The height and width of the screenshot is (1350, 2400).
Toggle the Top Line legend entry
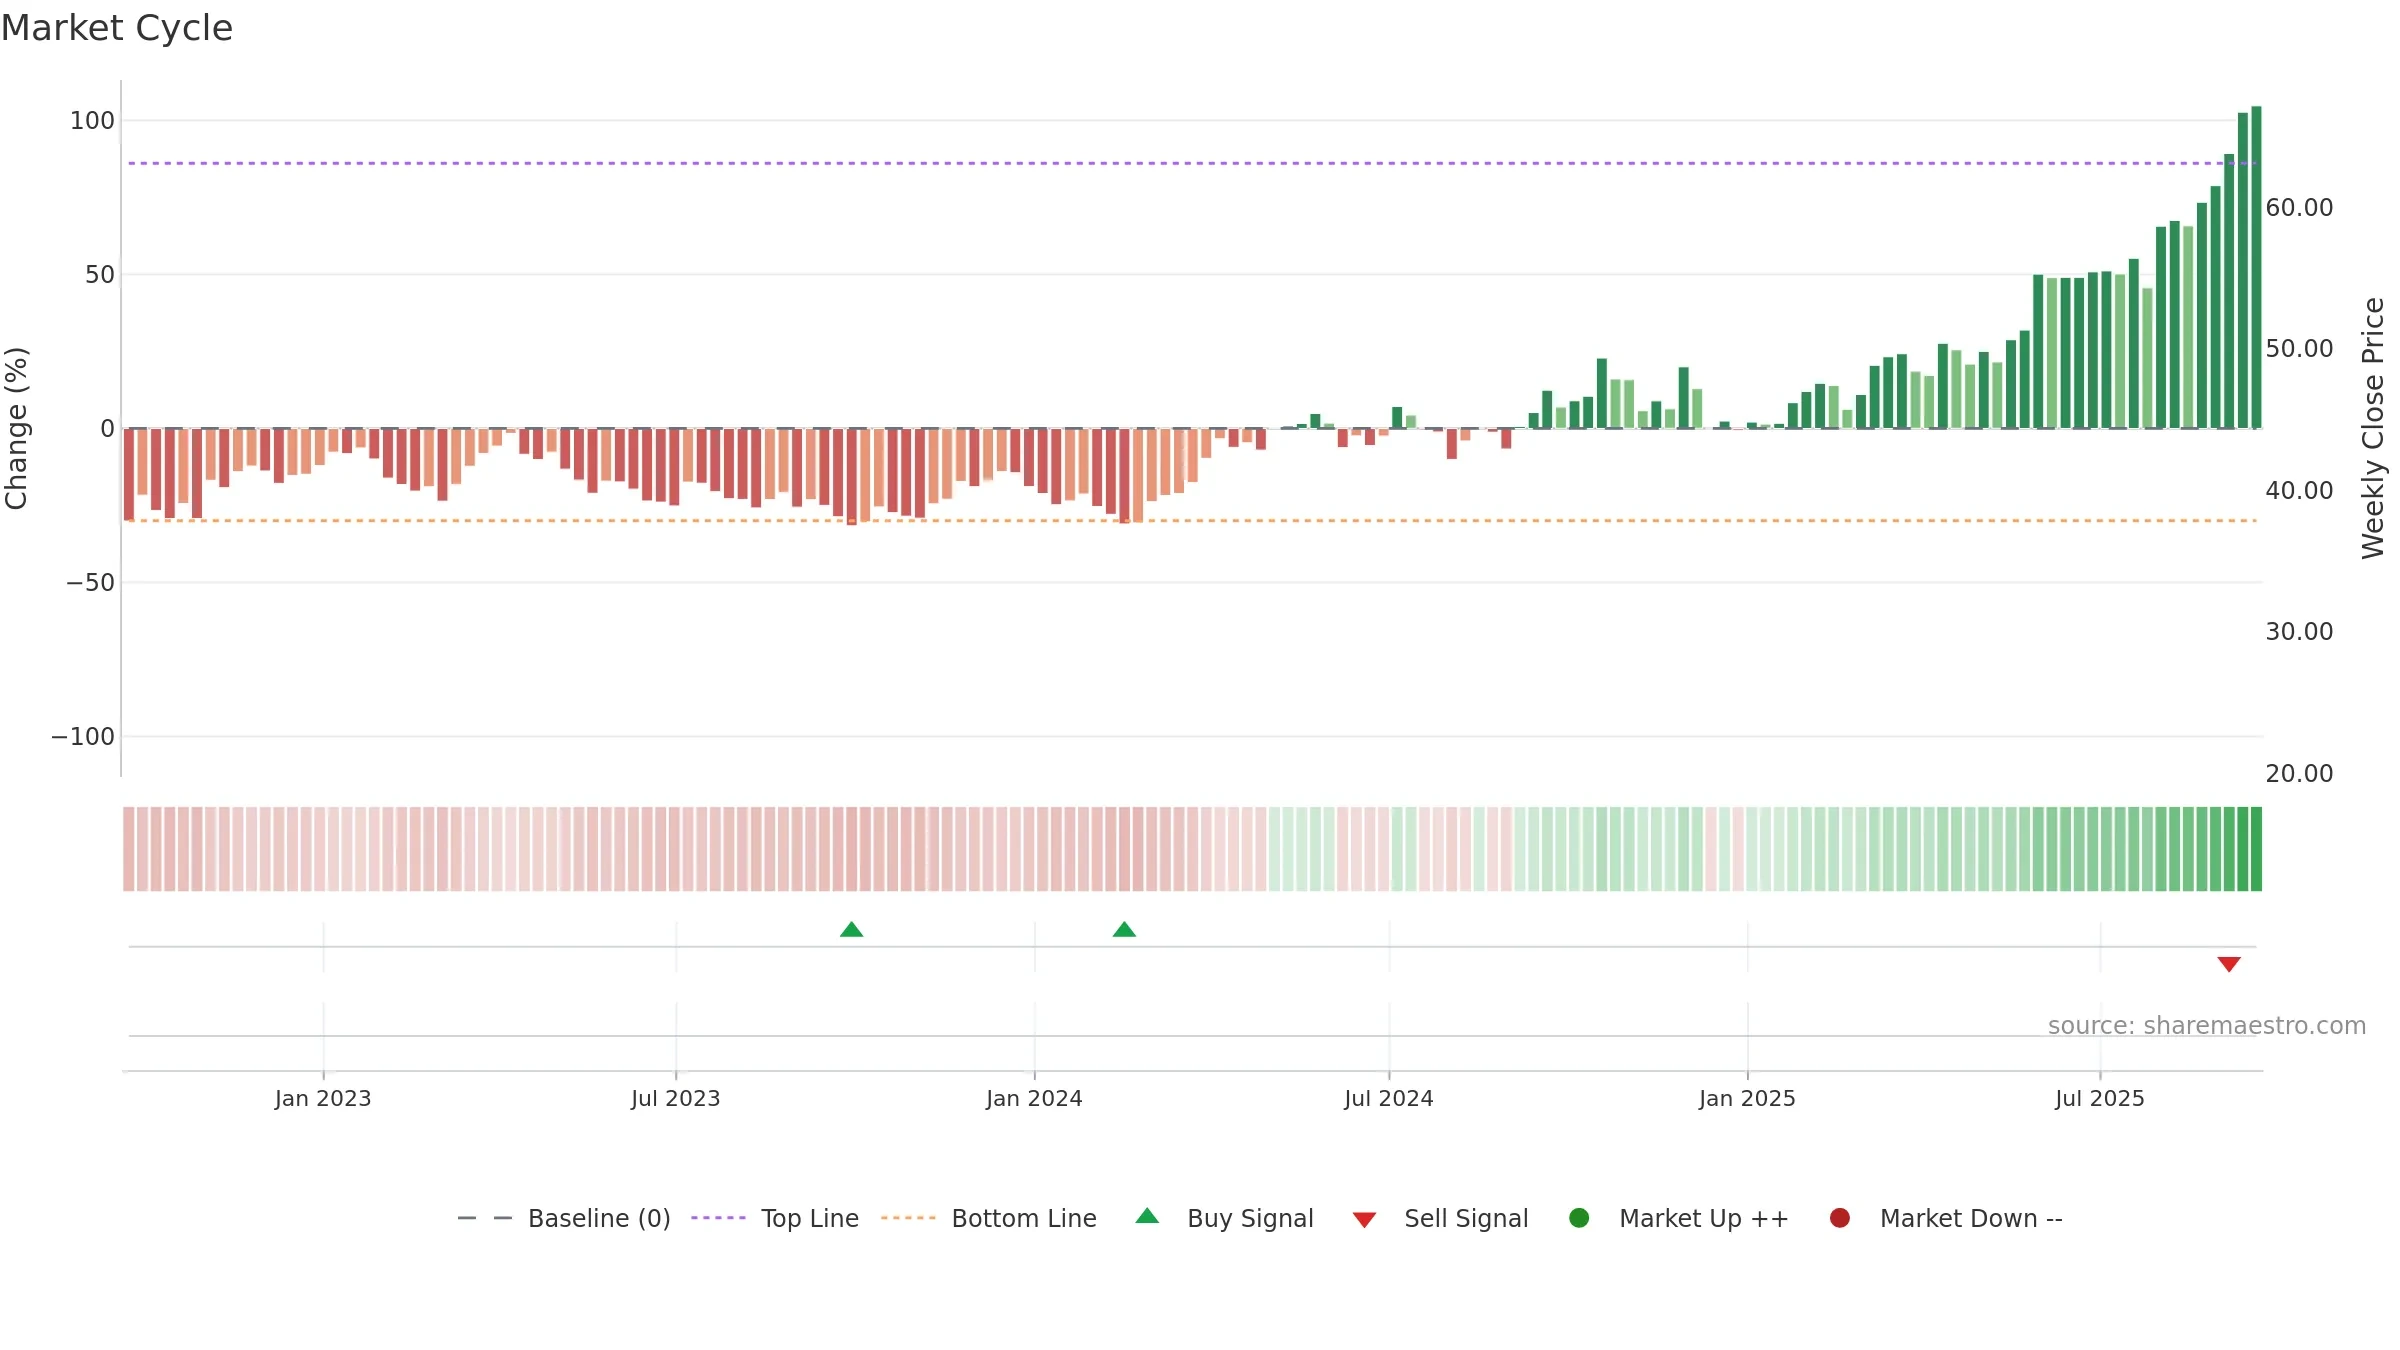[x=775, y=1218]
